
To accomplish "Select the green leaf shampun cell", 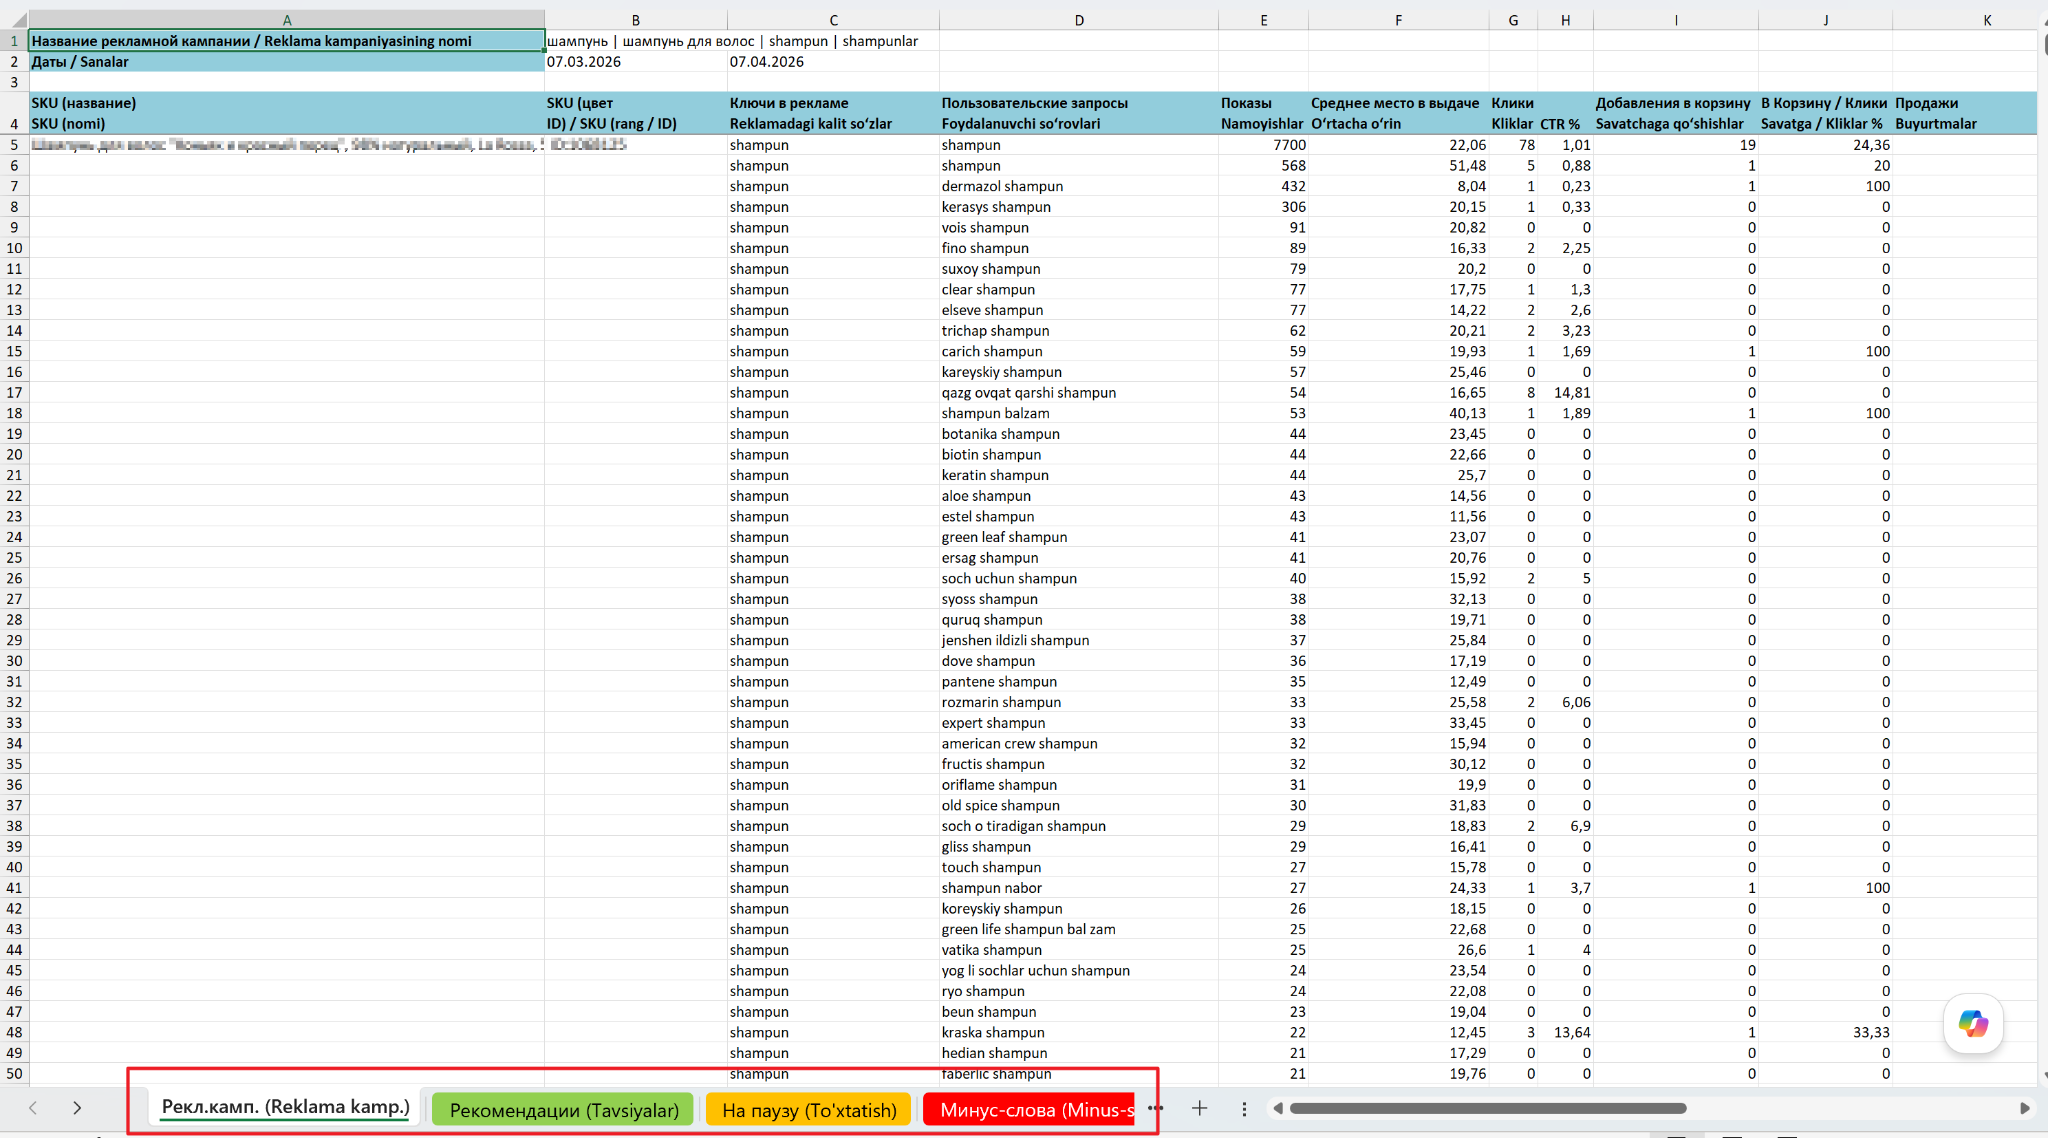I will tap(1079, 537).
